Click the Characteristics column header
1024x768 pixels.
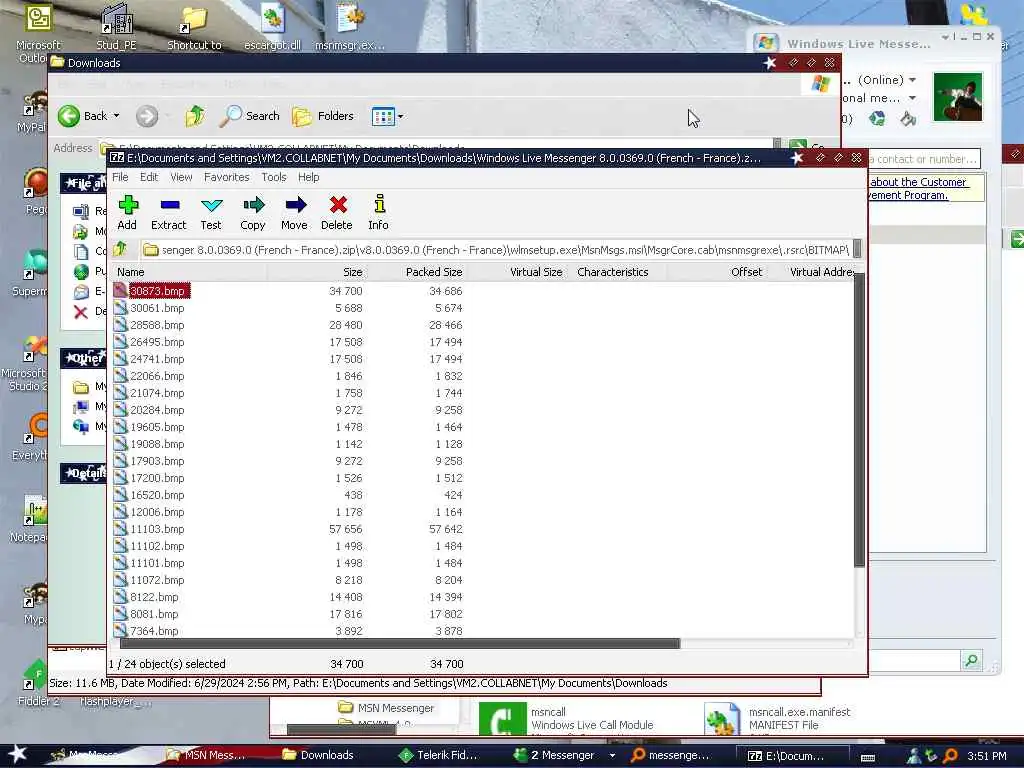(618, 272)
